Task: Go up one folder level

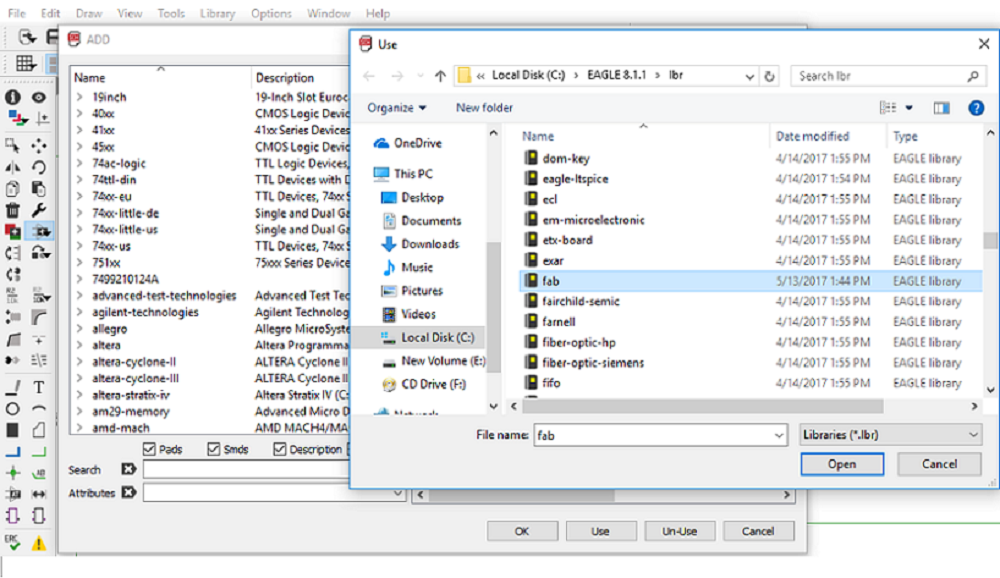Action: pyautogui.click(x=440, y=76)
